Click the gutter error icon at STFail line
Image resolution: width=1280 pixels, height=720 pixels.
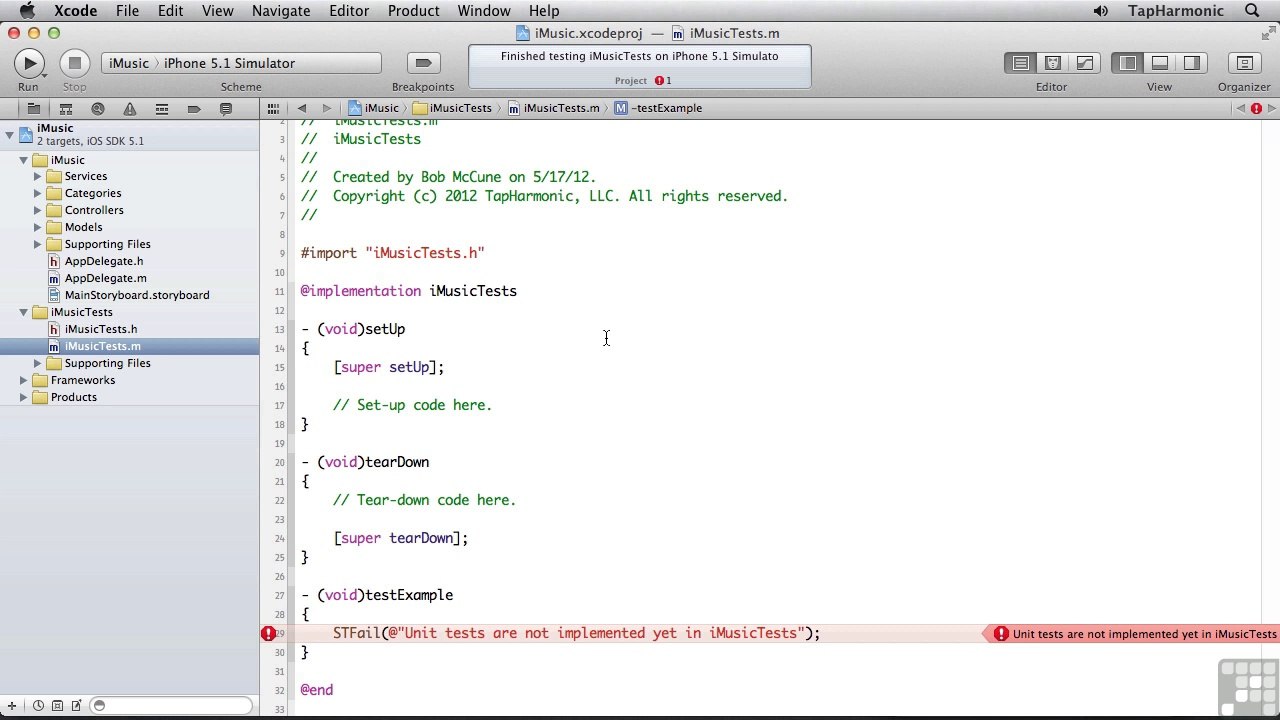click(x=268, y=633)
